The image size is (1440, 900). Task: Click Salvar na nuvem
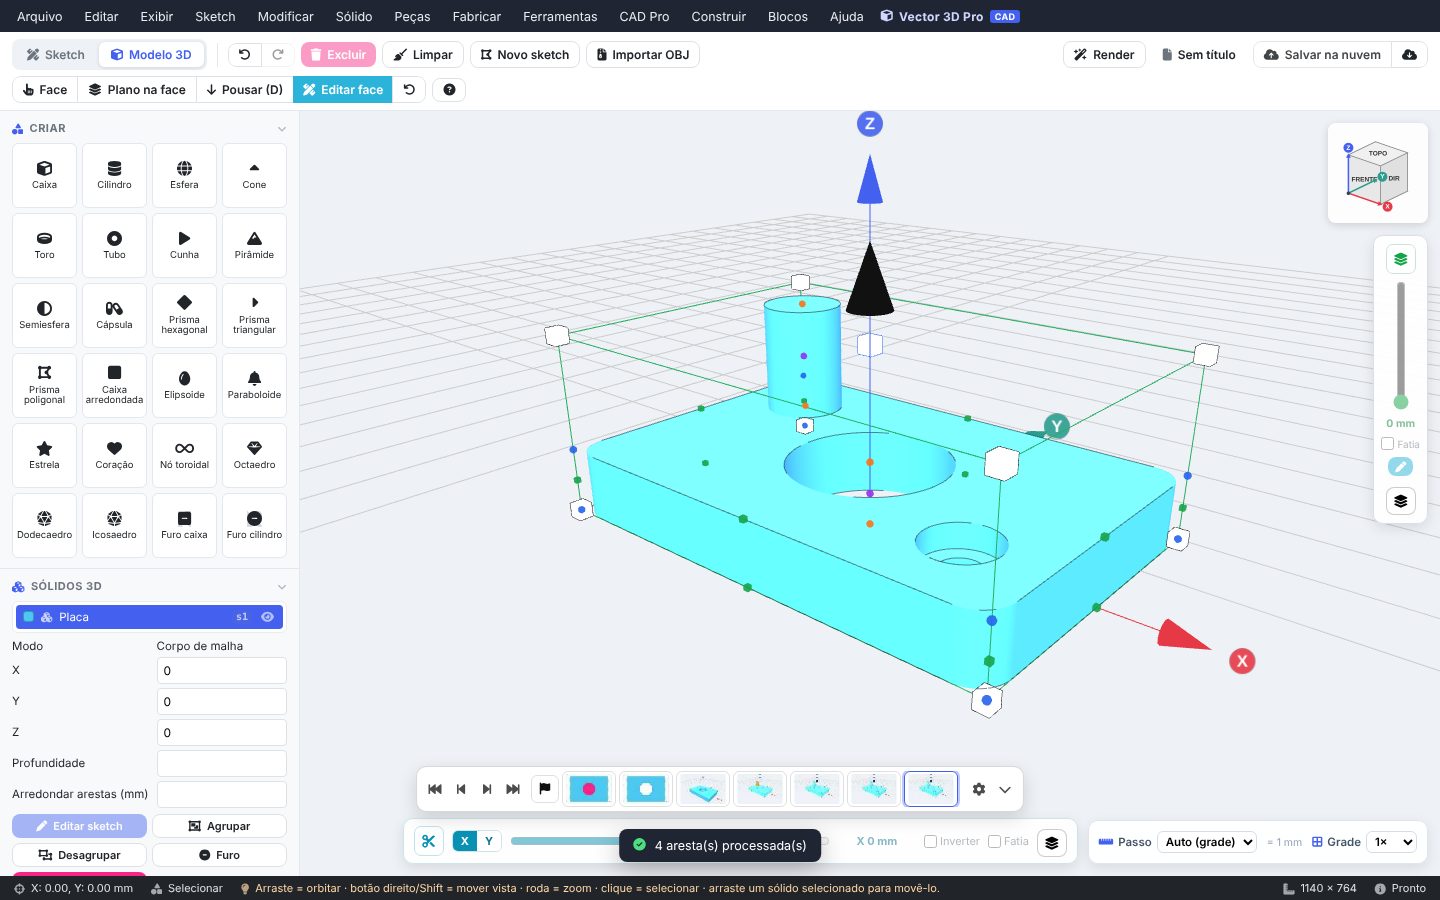(x=1322, y=55)
